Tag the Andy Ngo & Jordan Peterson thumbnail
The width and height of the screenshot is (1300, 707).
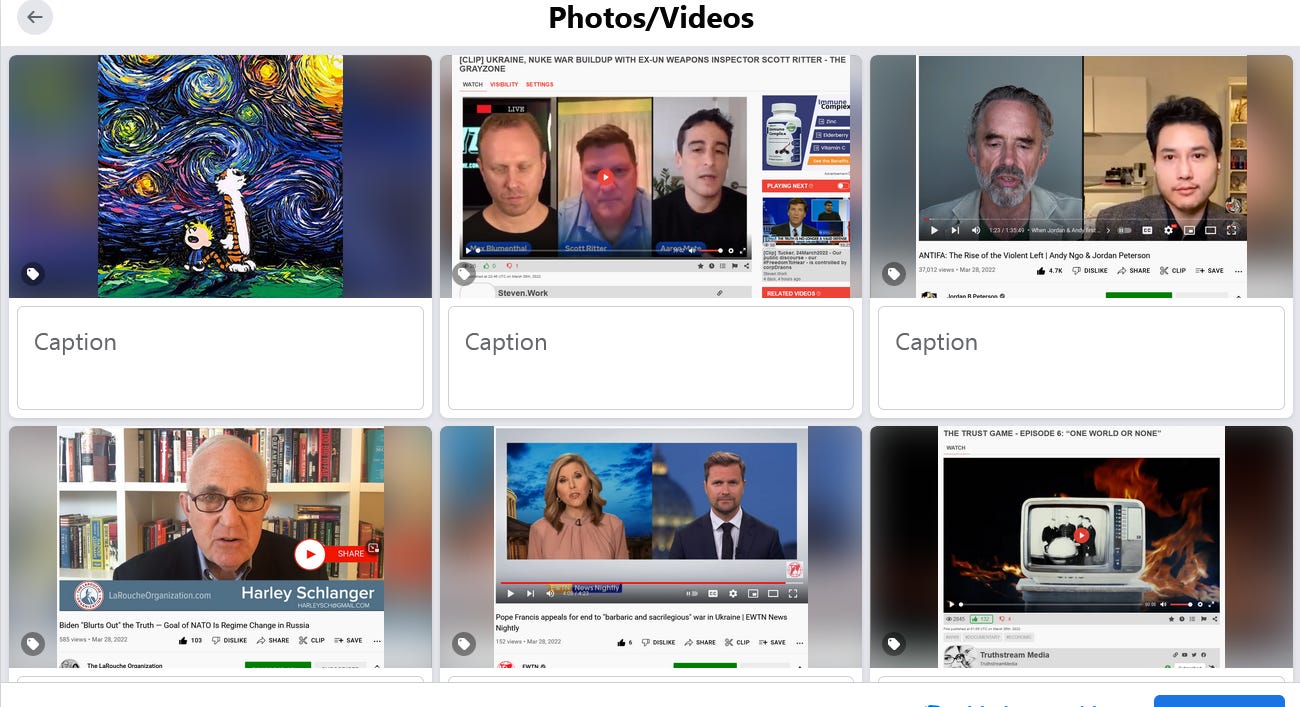coord(894,273)
